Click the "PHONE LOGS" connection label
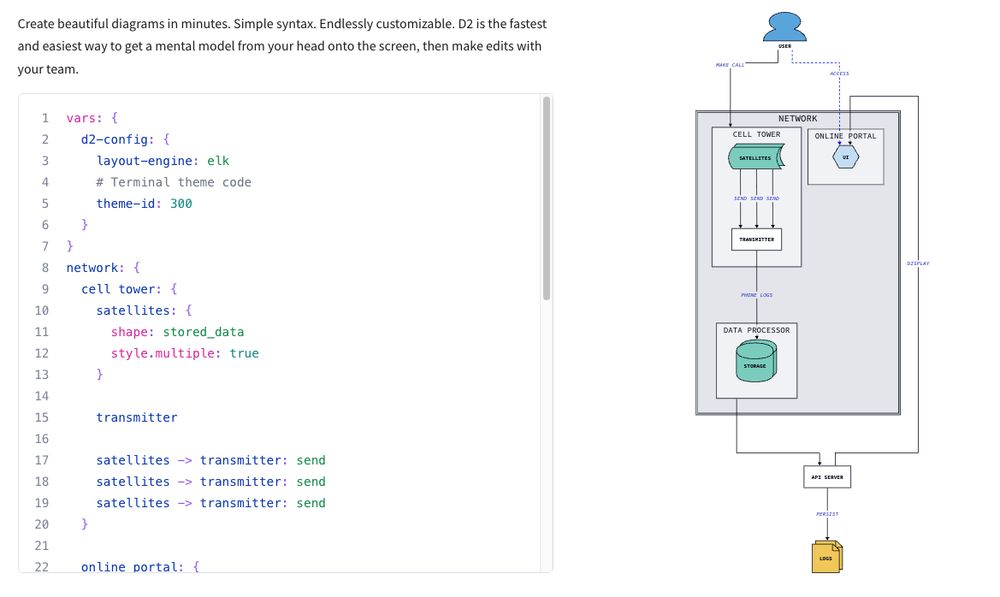1000x597 pixels. [x=756, y=295]
